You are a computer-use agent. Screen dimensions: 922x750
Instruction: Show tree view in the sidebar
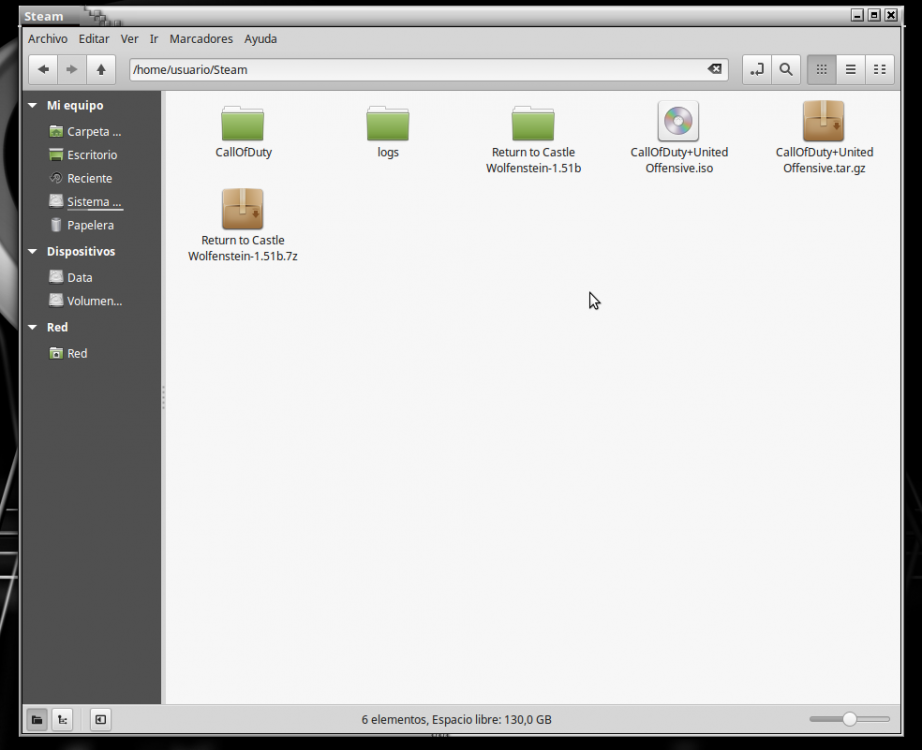point(63,719)
